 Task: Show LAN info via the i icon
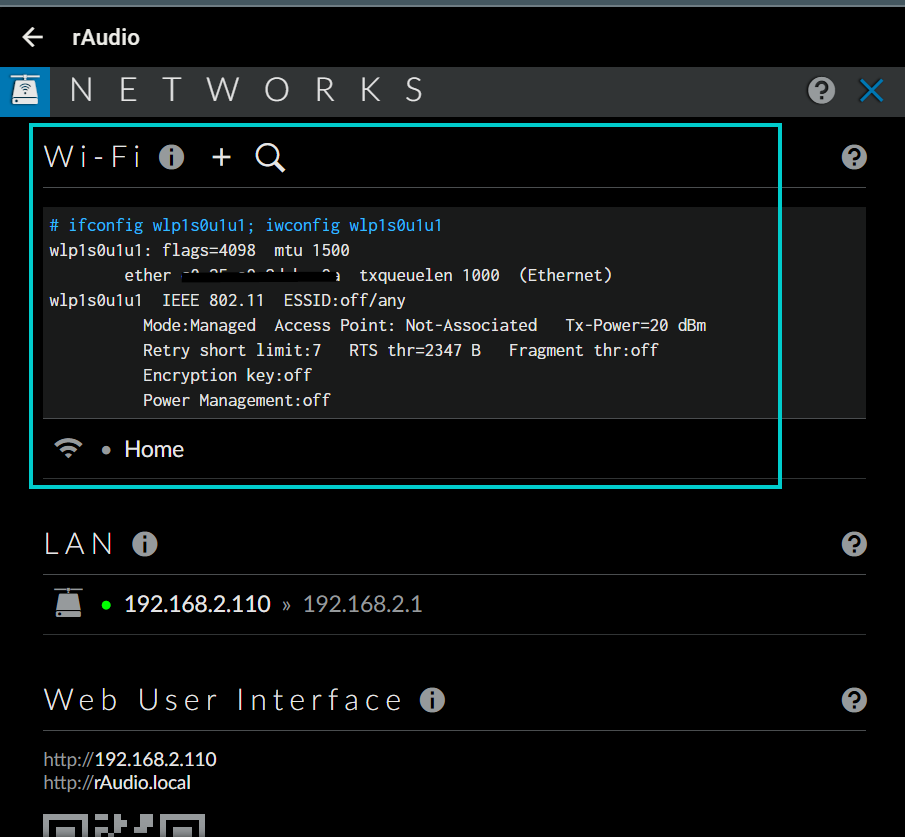pos(145,544)
